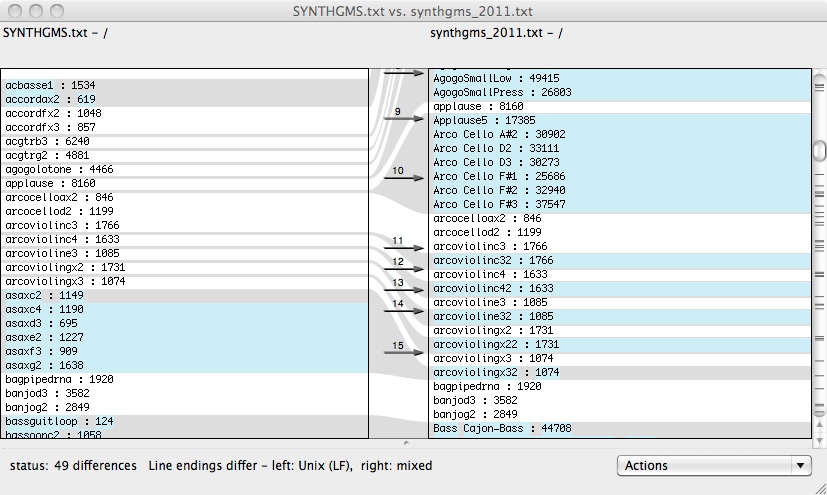Select 'bagpipedrna : 1920' in the left pane
The height and width of the screenshot is (495, 827).
coord(184,379)
